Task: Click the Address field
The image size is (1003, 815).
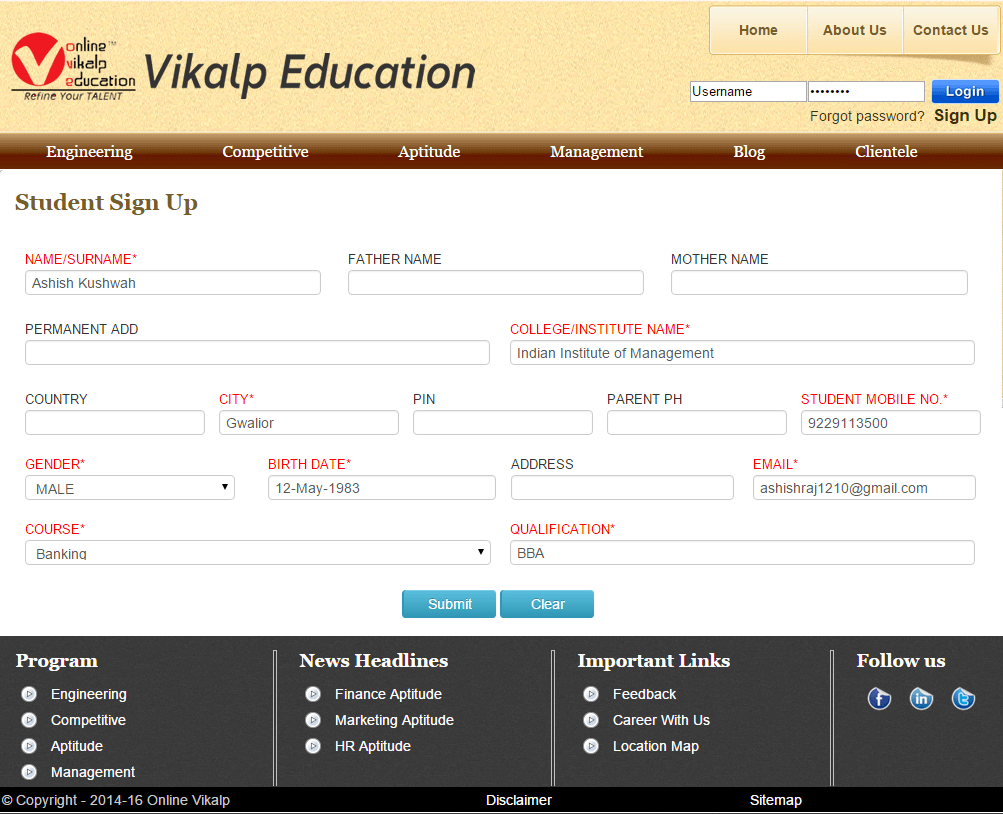Action: click(622, 487)
